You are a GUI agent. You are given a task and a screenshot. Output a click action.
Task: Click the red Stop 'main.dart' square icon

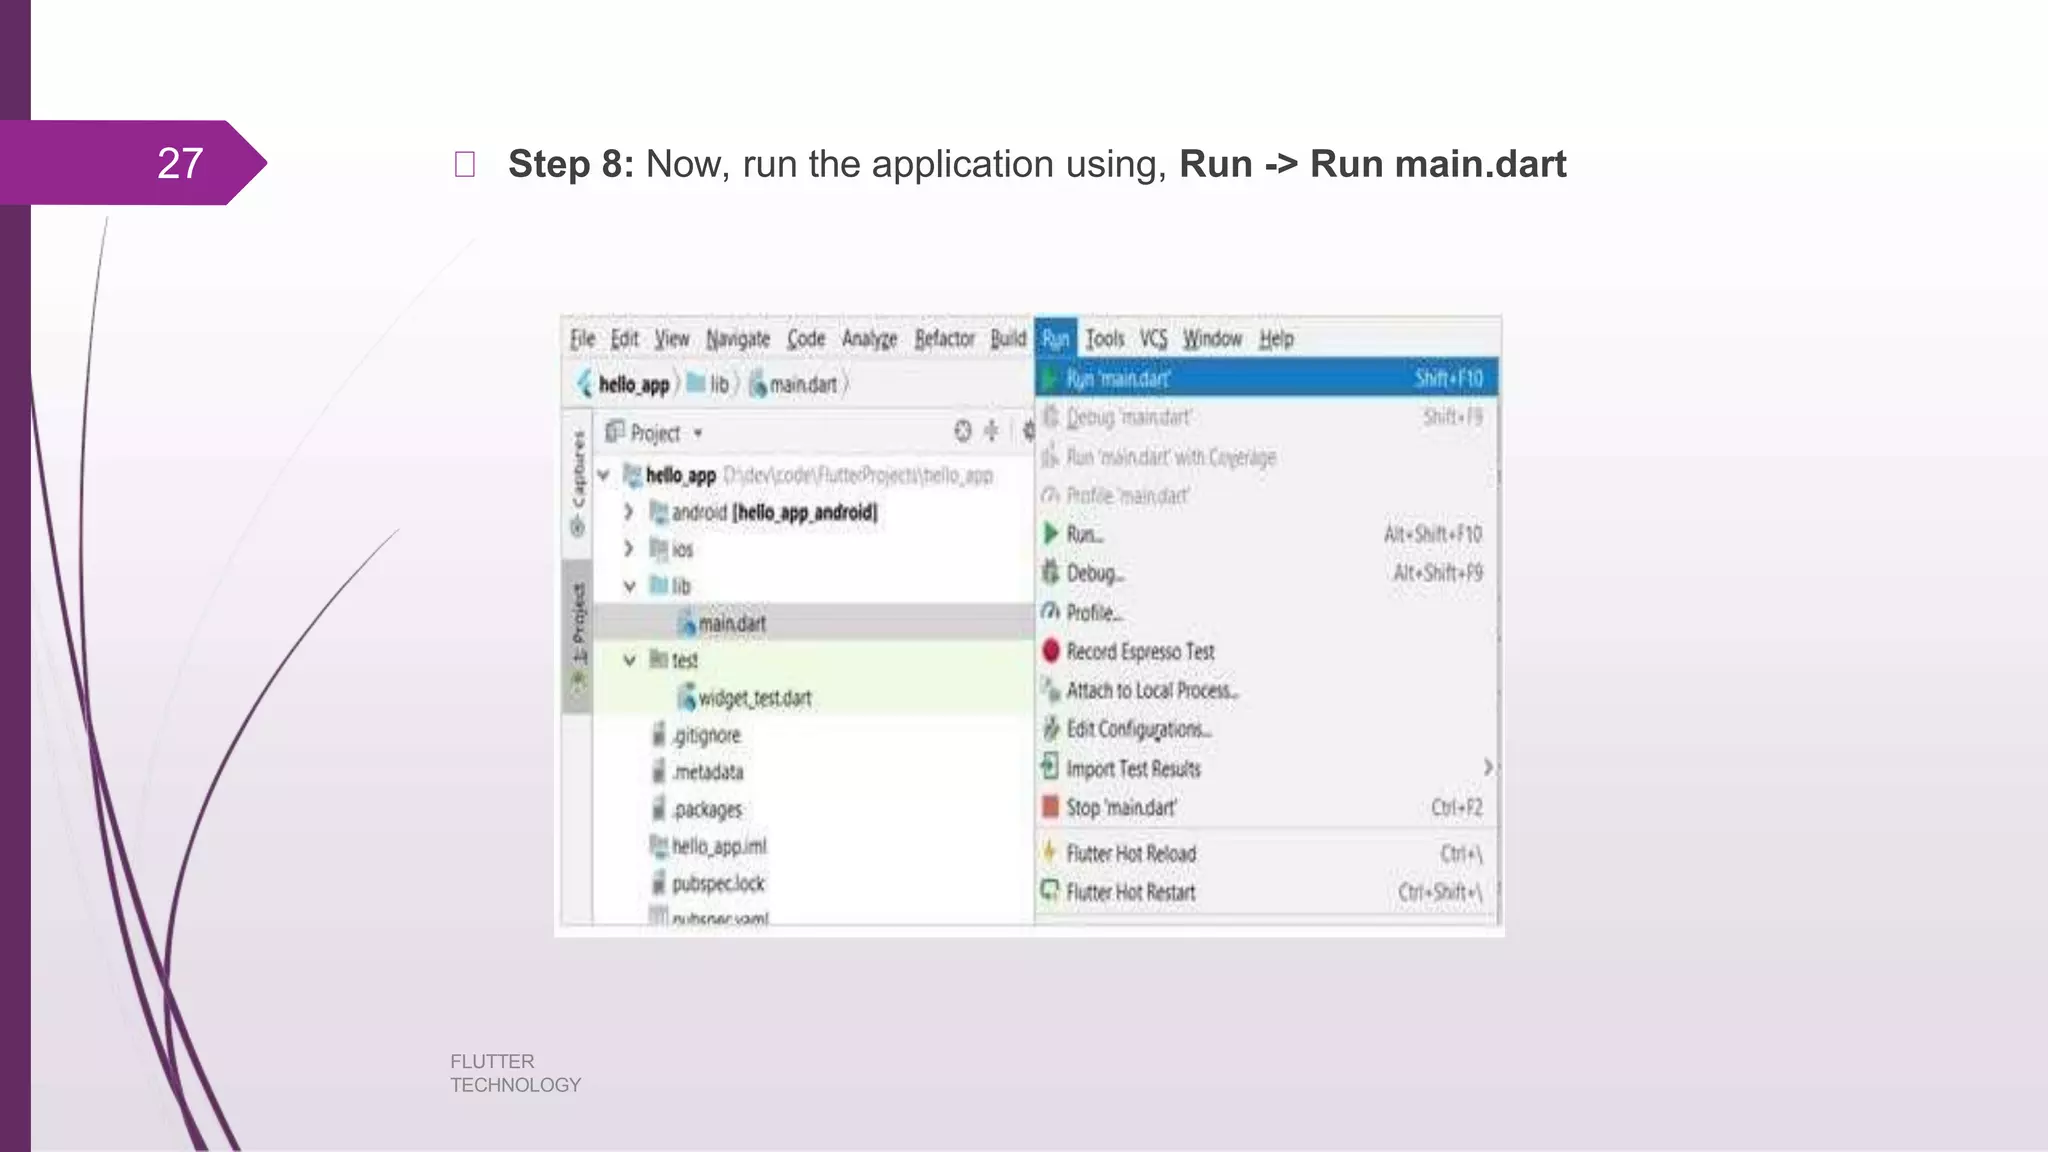point(1050,807)
